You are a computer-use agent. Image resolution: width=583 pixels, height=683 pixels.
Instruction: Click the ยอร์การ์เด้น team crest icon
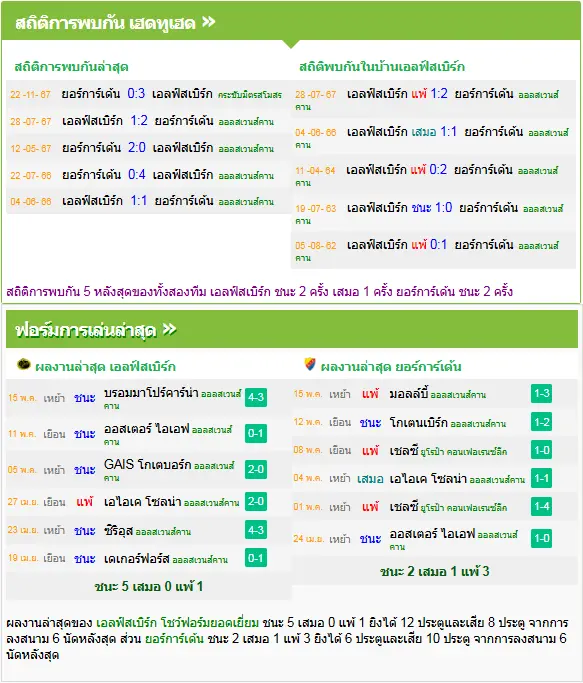coord(310,364)
